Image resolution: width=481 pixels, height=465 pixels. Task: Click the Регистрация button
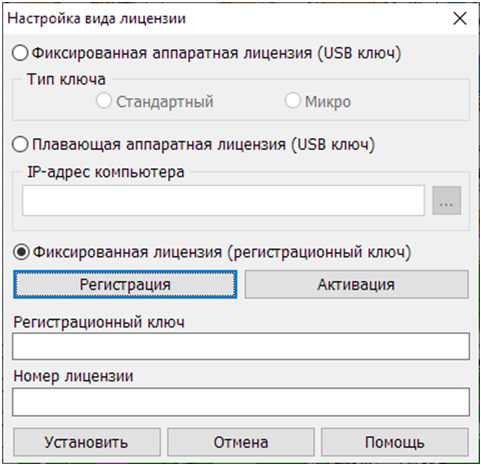pyautogui.click(x=125, y=284)
